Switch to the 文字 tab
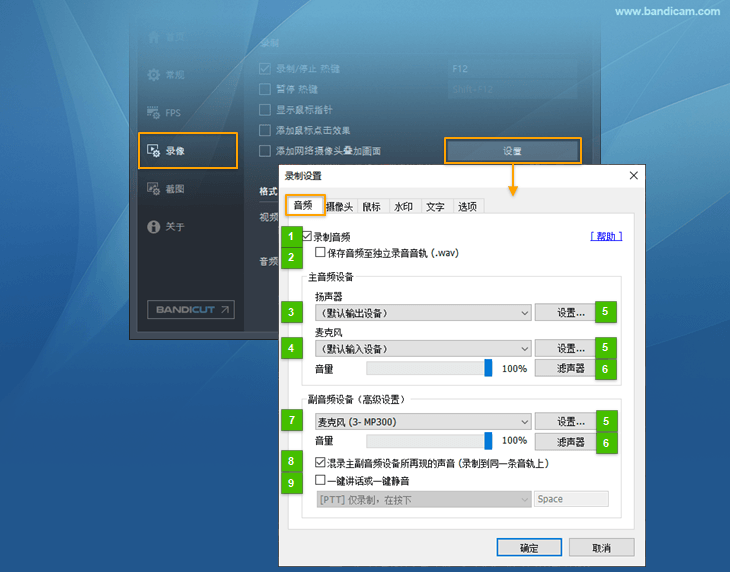This screenshot has height=572, width=730. [435, 207]
